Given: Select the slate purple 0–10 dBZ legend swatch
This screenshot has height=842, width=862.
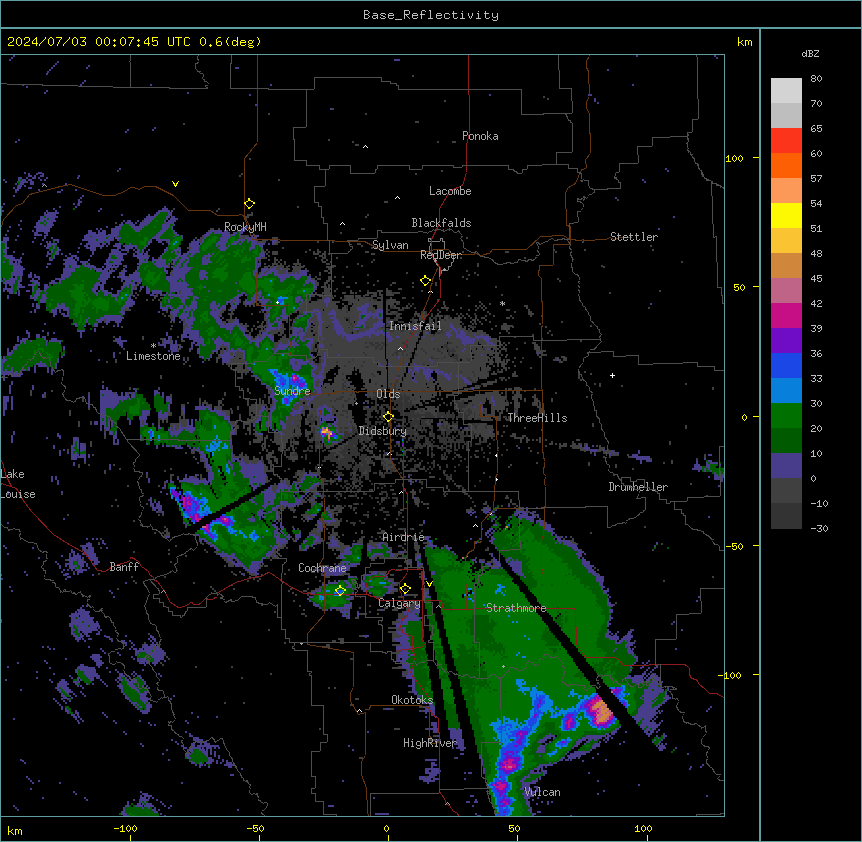Looking at the screenshot, I should pyautogui.click(x=786, y=466).
